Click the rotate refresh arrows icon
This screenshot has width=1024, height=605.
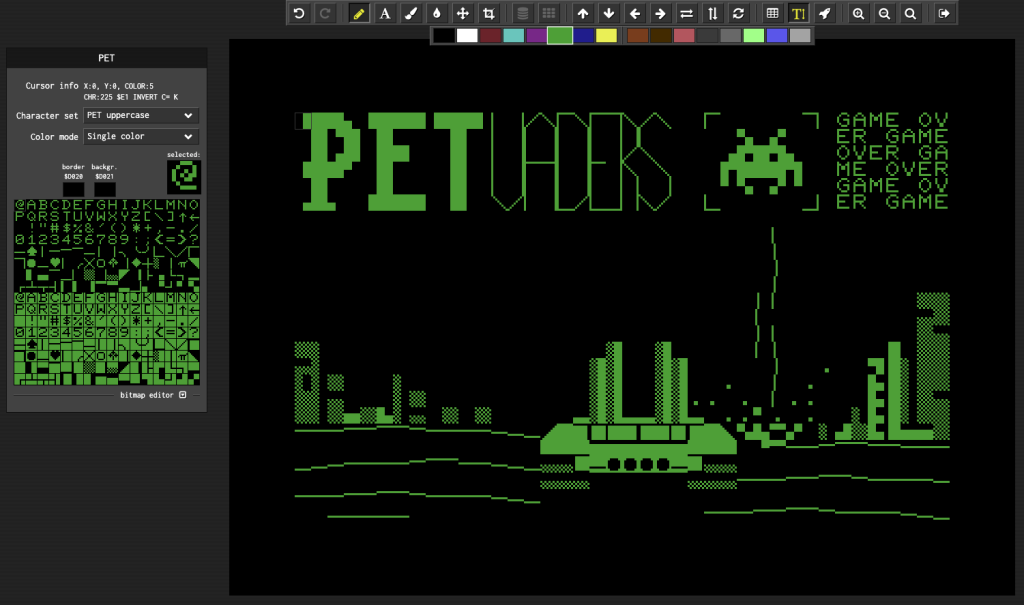click(739, 13)
